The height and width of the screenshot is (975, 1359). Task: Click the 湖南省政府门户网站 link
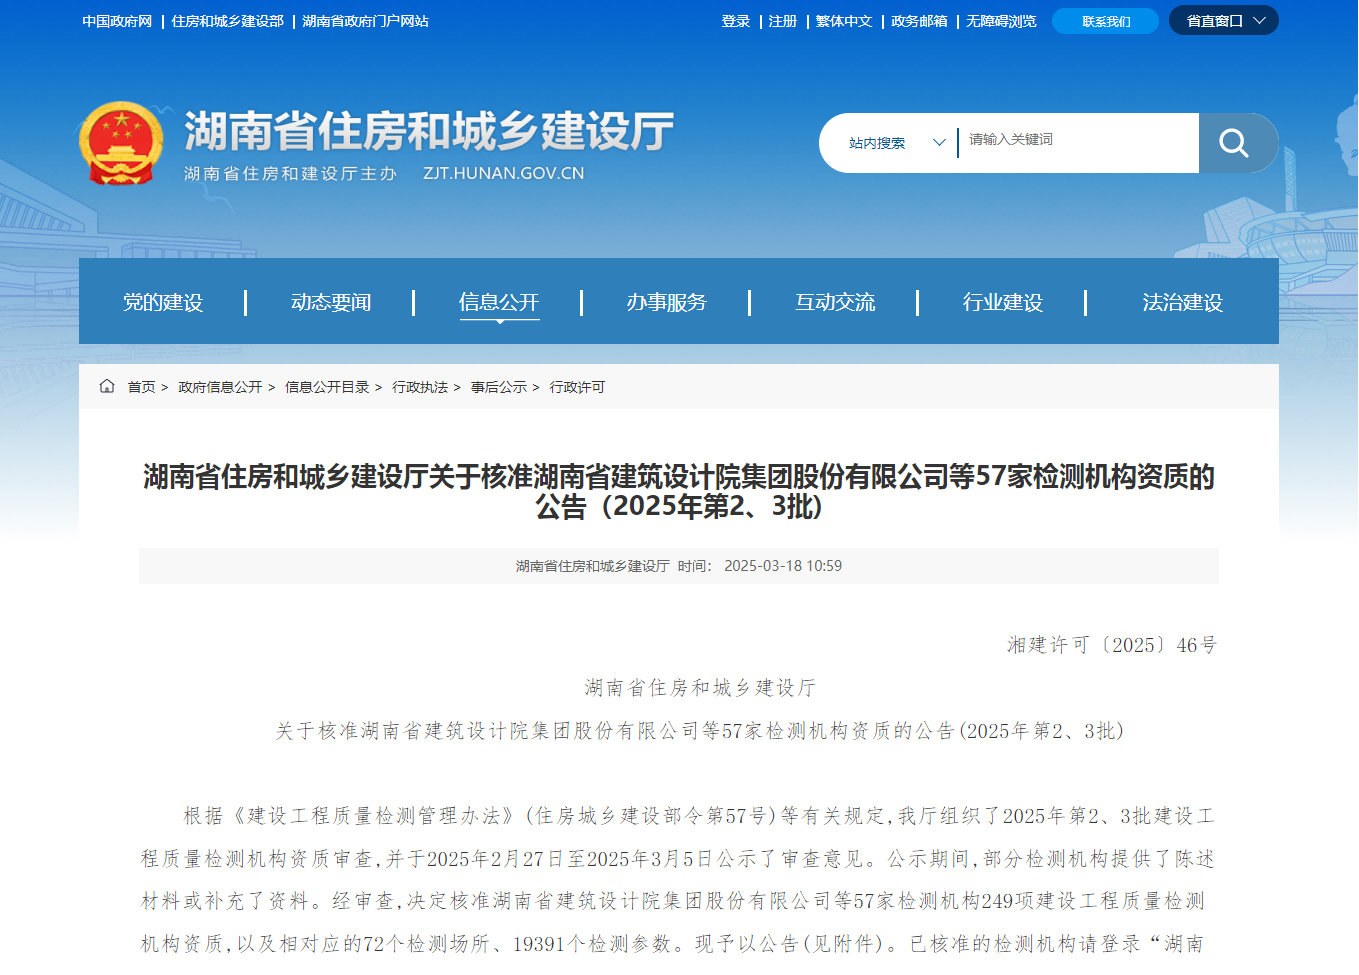[x=366, y=21]
